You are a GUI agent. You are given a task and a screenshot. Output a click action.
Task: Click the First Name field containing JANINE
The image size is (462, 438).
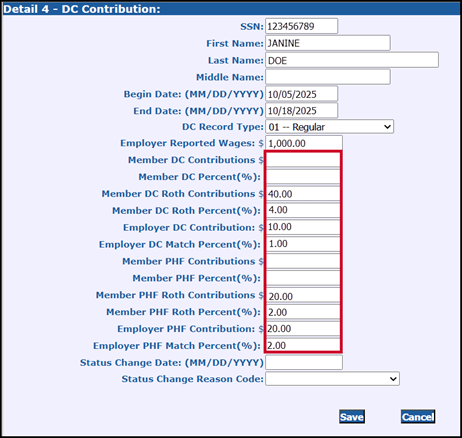pyautogui.click(x=328, y=43)
